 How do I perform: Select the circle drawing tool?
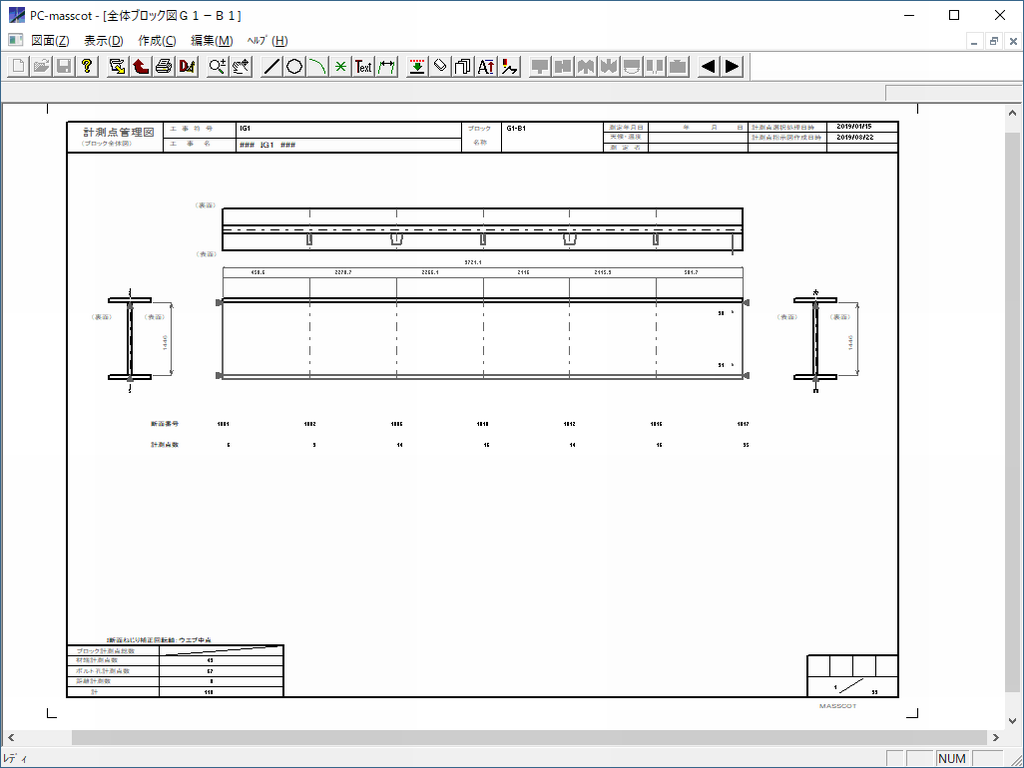(294, 67)
